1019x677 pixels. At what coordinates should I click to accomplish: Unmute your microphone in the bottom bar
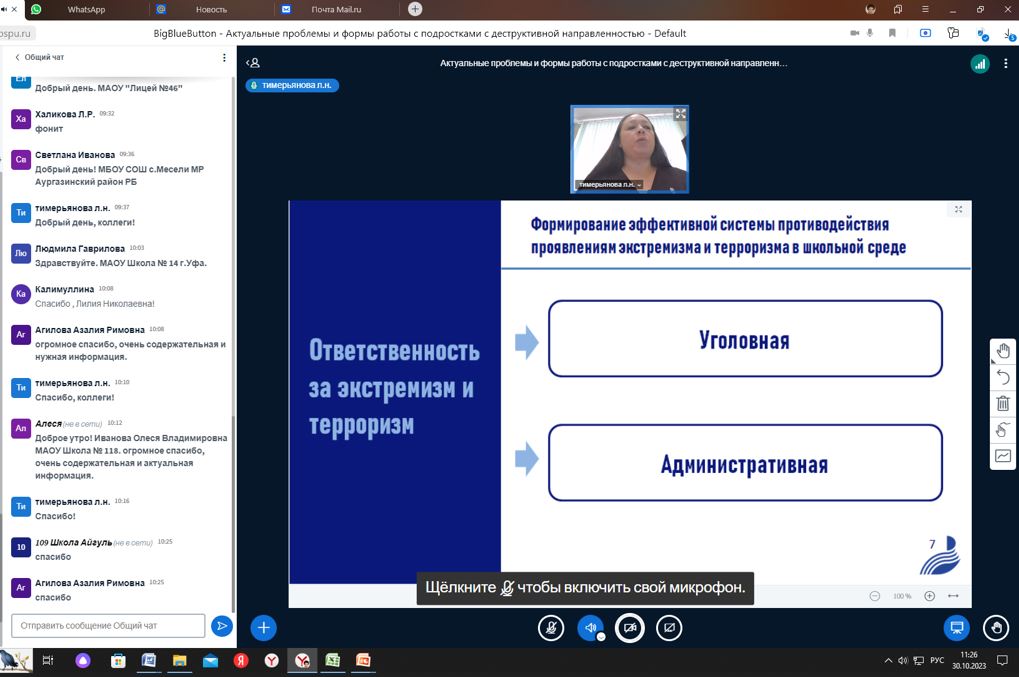pyautogui.click(x=551, y=628)
